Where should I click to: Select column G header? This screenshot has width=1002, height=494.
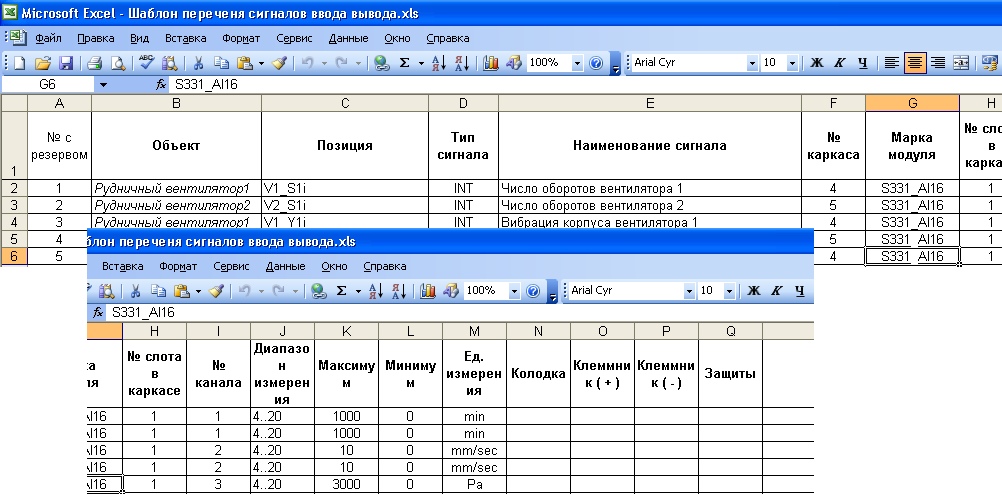(913, 104)
